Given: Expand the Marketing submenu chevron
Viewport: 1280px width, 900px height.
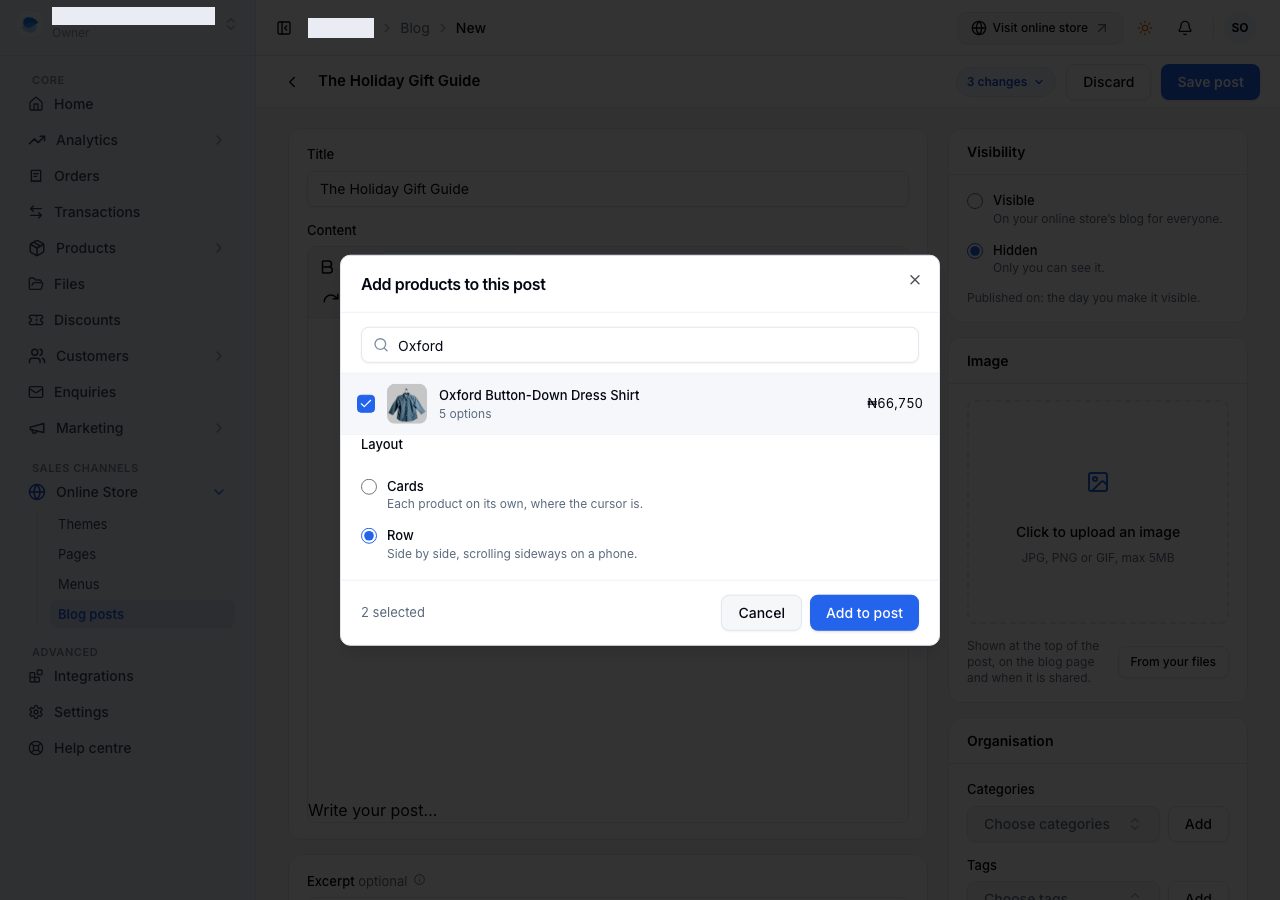Looking at the screenshot, I should click(219, 428).
